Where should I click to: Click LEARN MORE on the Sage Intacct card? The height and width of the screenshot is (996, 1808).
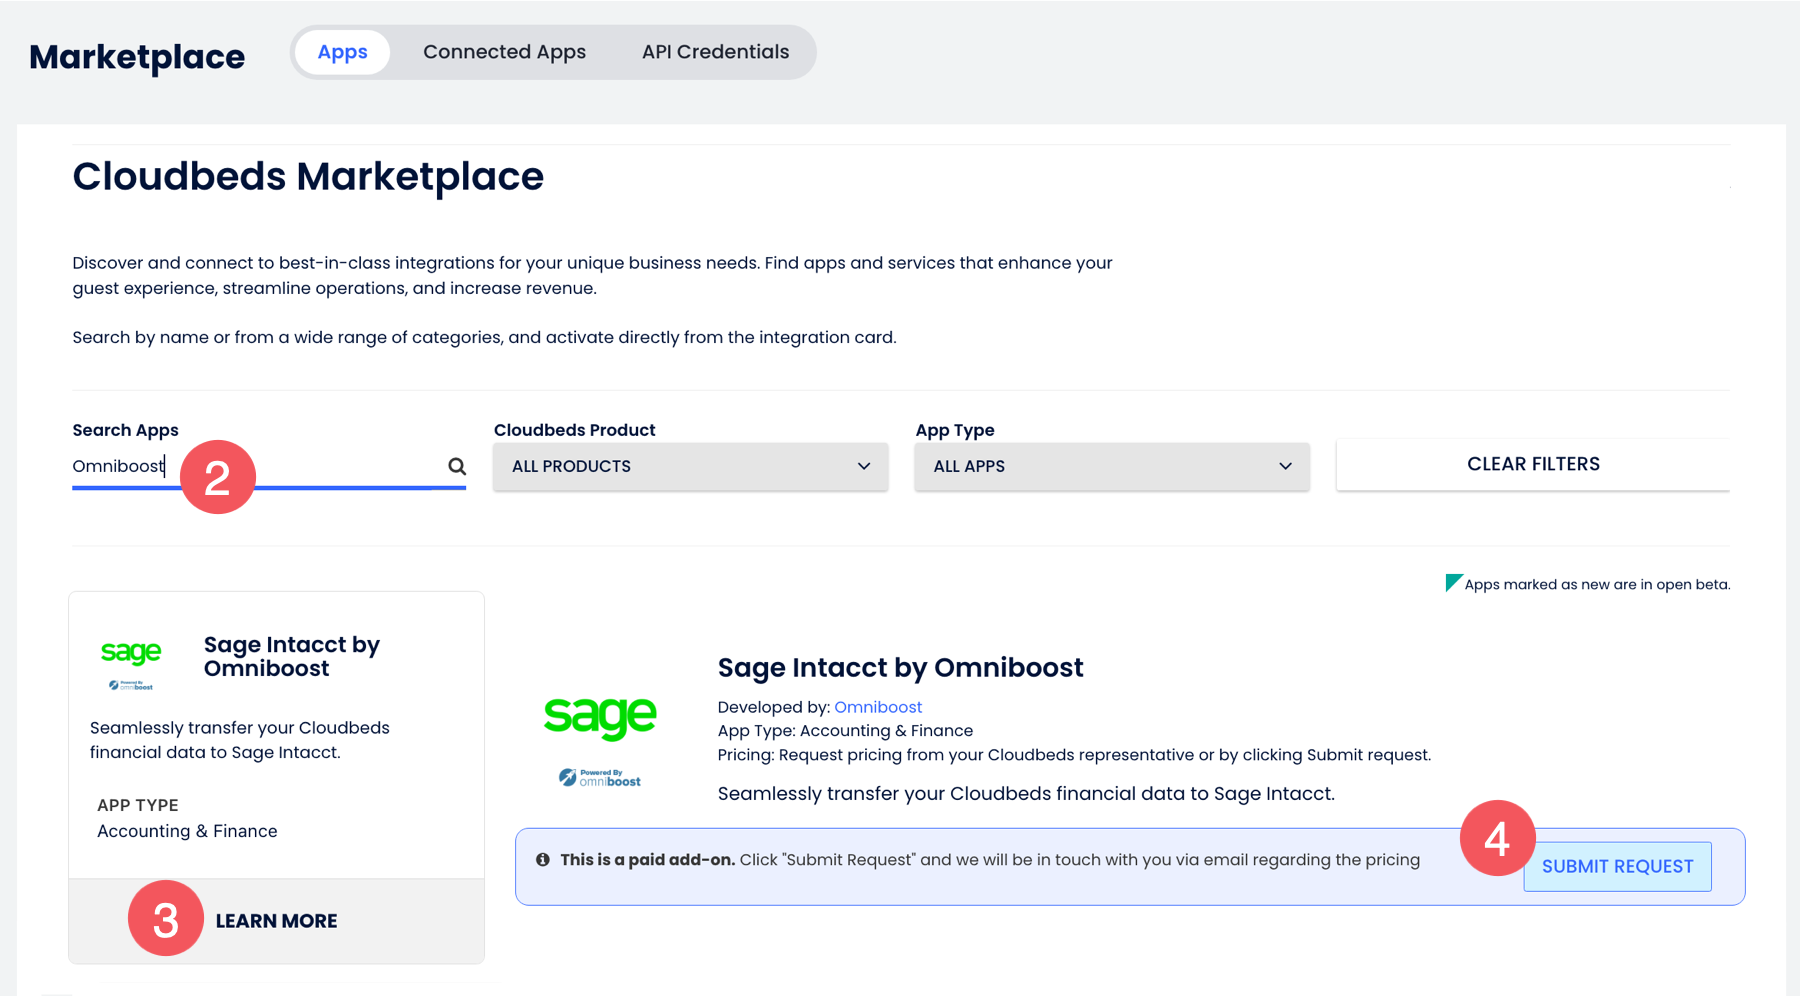(276, 921)
